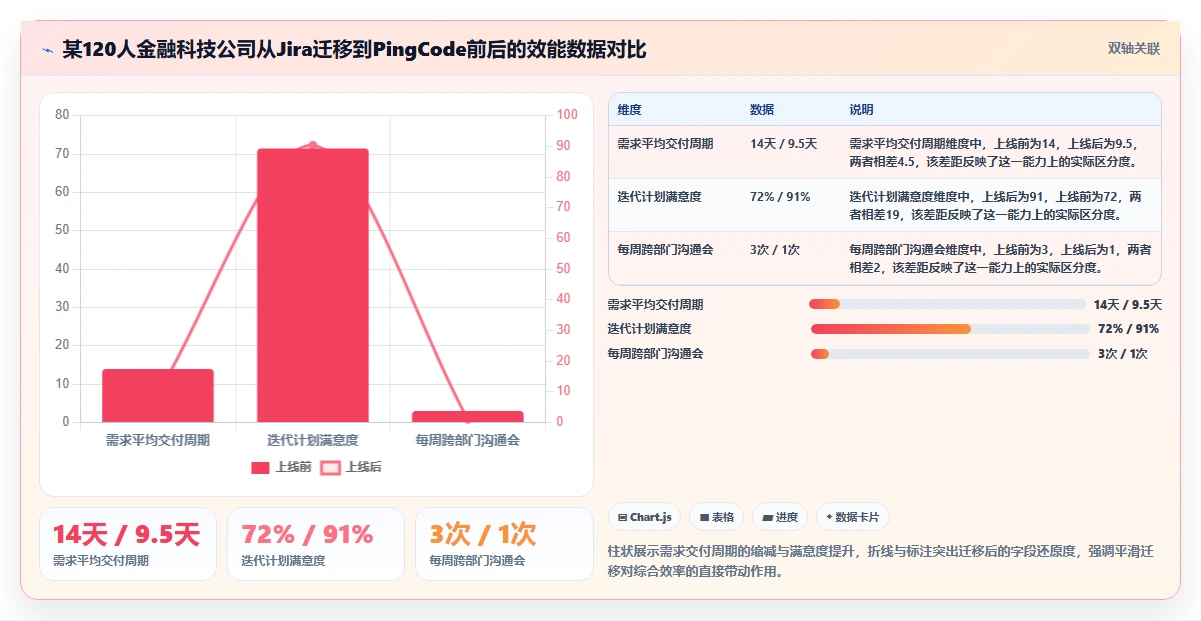
Task: Click description mentioning 上线前为3
Action: 999,259
